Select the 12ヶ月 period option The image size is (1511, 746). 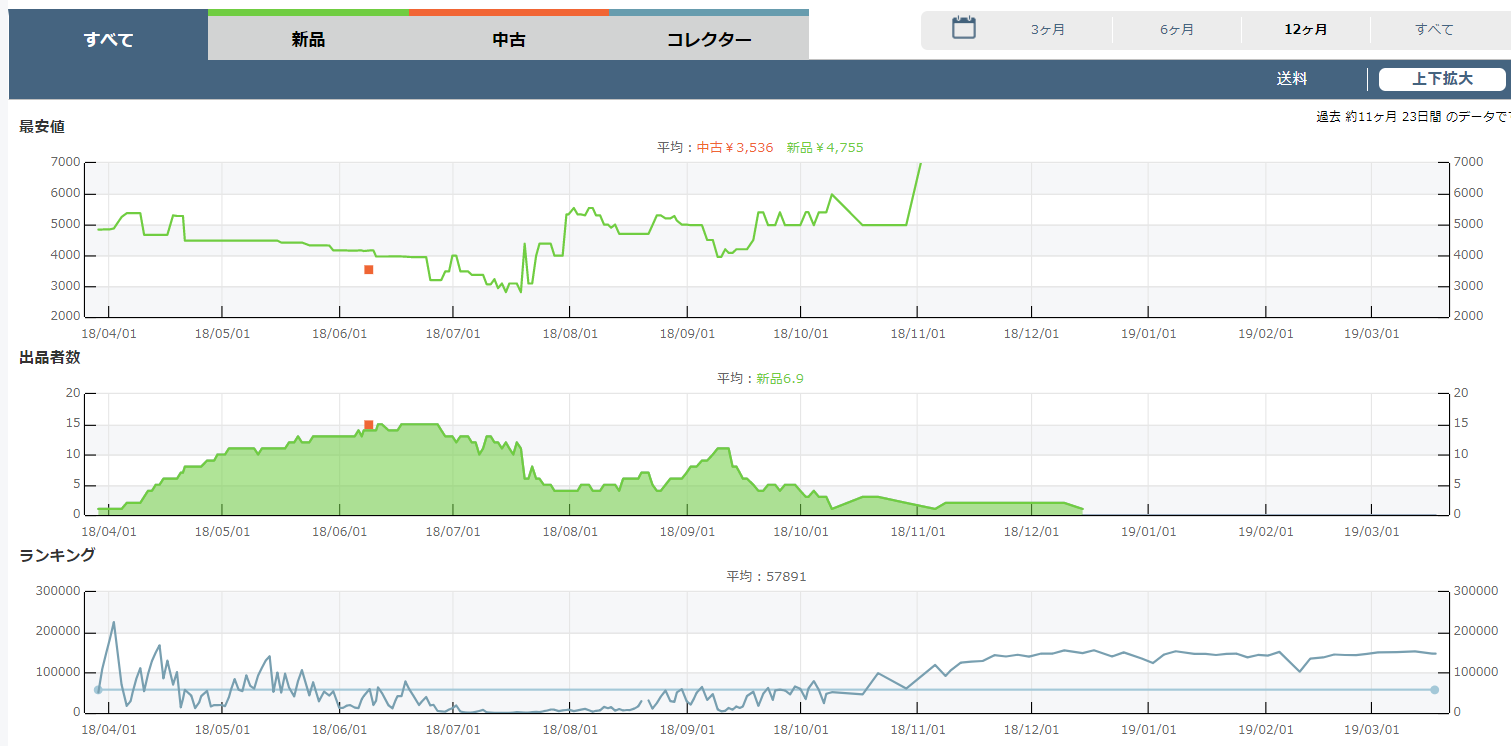click(x=1305, y=30)
